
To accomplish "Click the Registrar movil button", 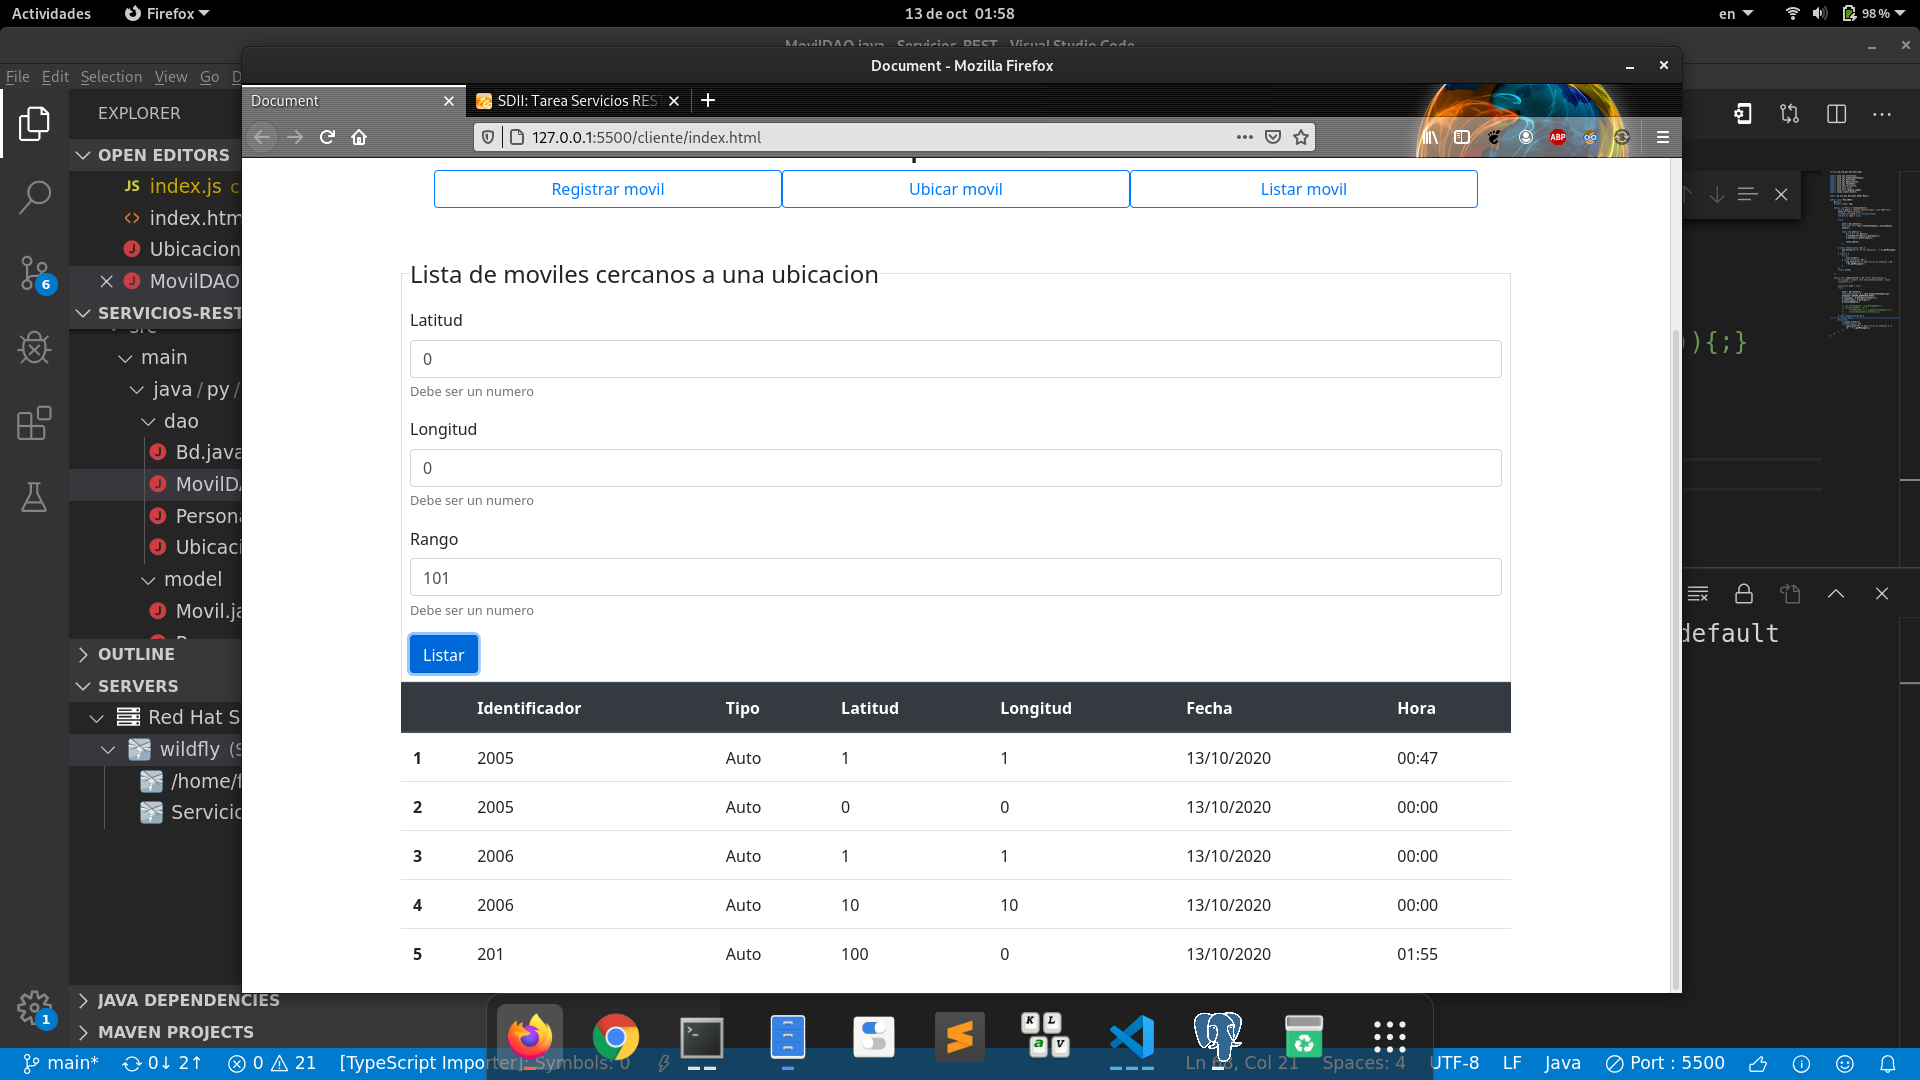I will tap(607, 189).
